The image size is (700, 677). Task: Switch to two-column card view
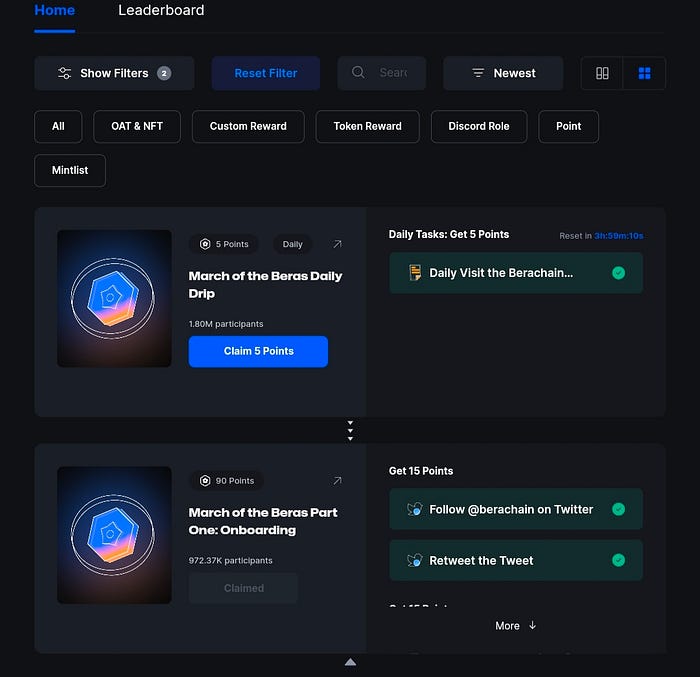click(602, 73)
